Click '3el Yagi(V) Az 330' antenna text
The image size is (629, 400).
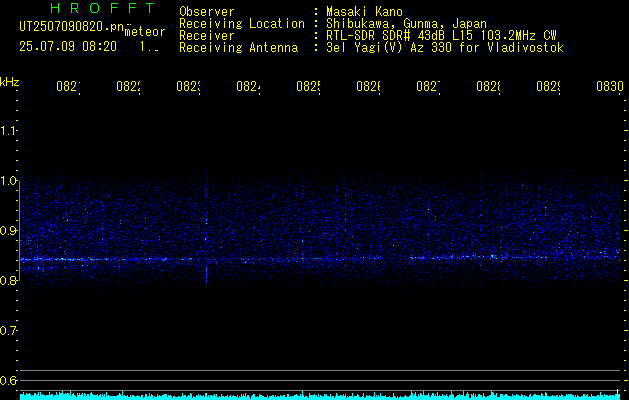tap(445, 48)
